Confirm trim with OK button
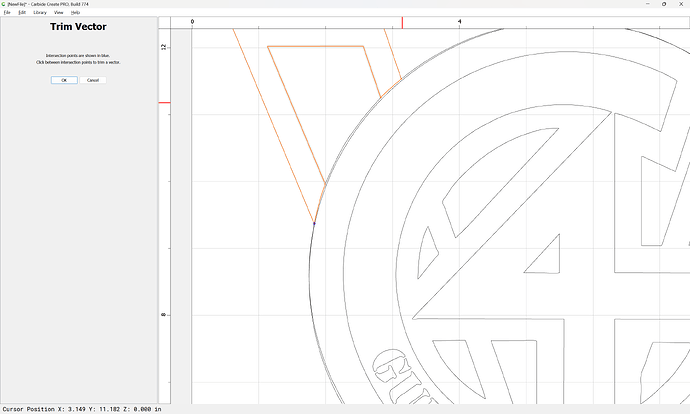690x414 pixels. [64, 80]
